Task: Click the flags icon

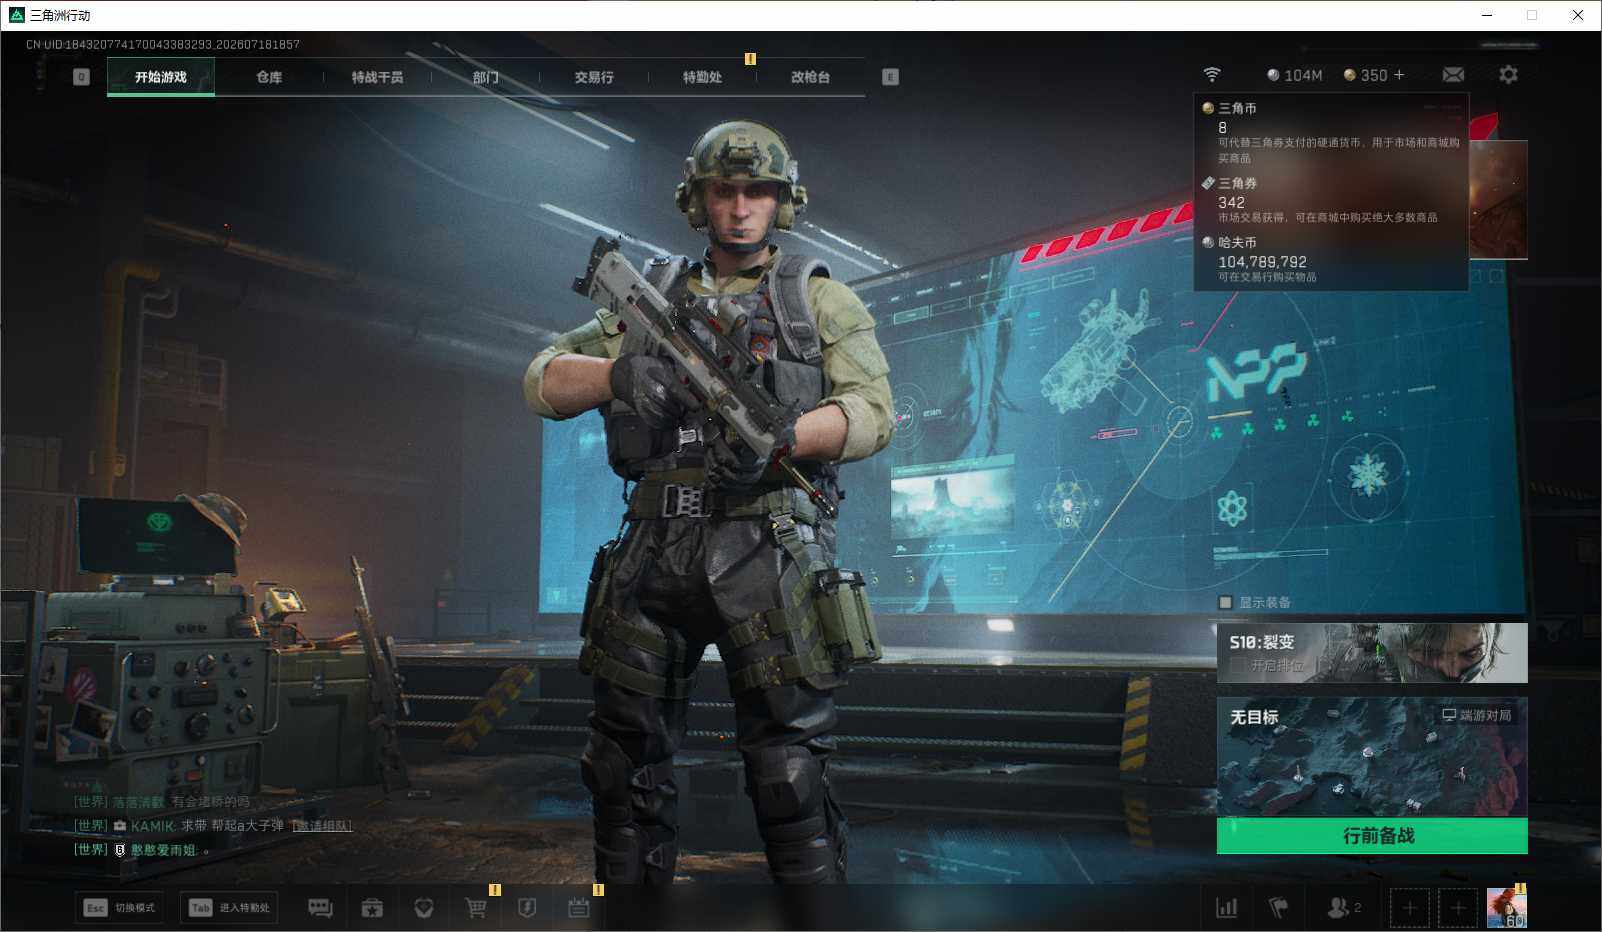Action: point(1278,908)
